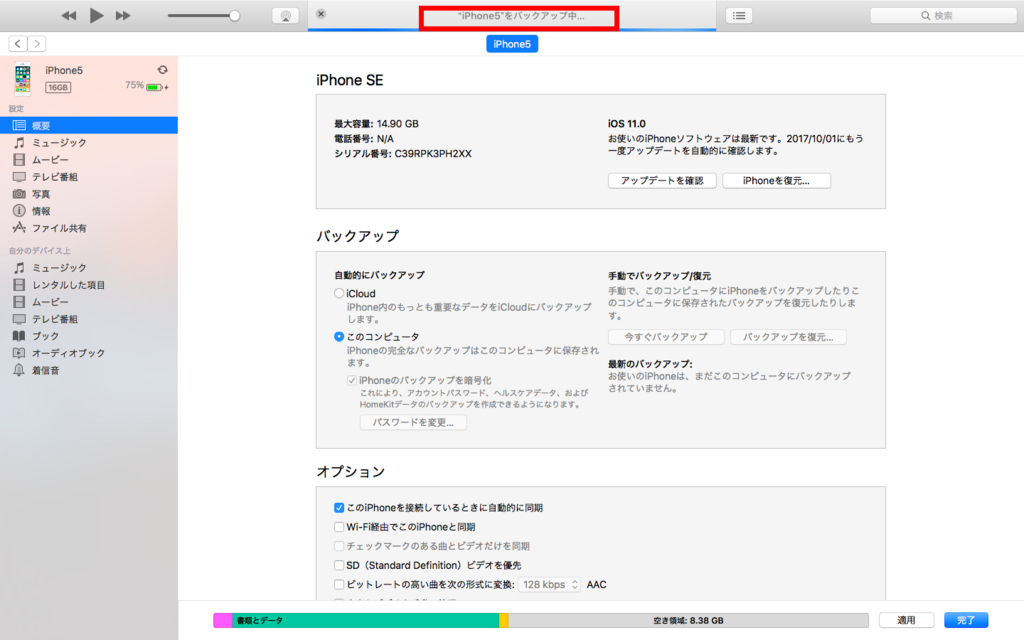1024x640 pixels.
Task: Click the rewind playback button
Action: [x=69, y=16]
